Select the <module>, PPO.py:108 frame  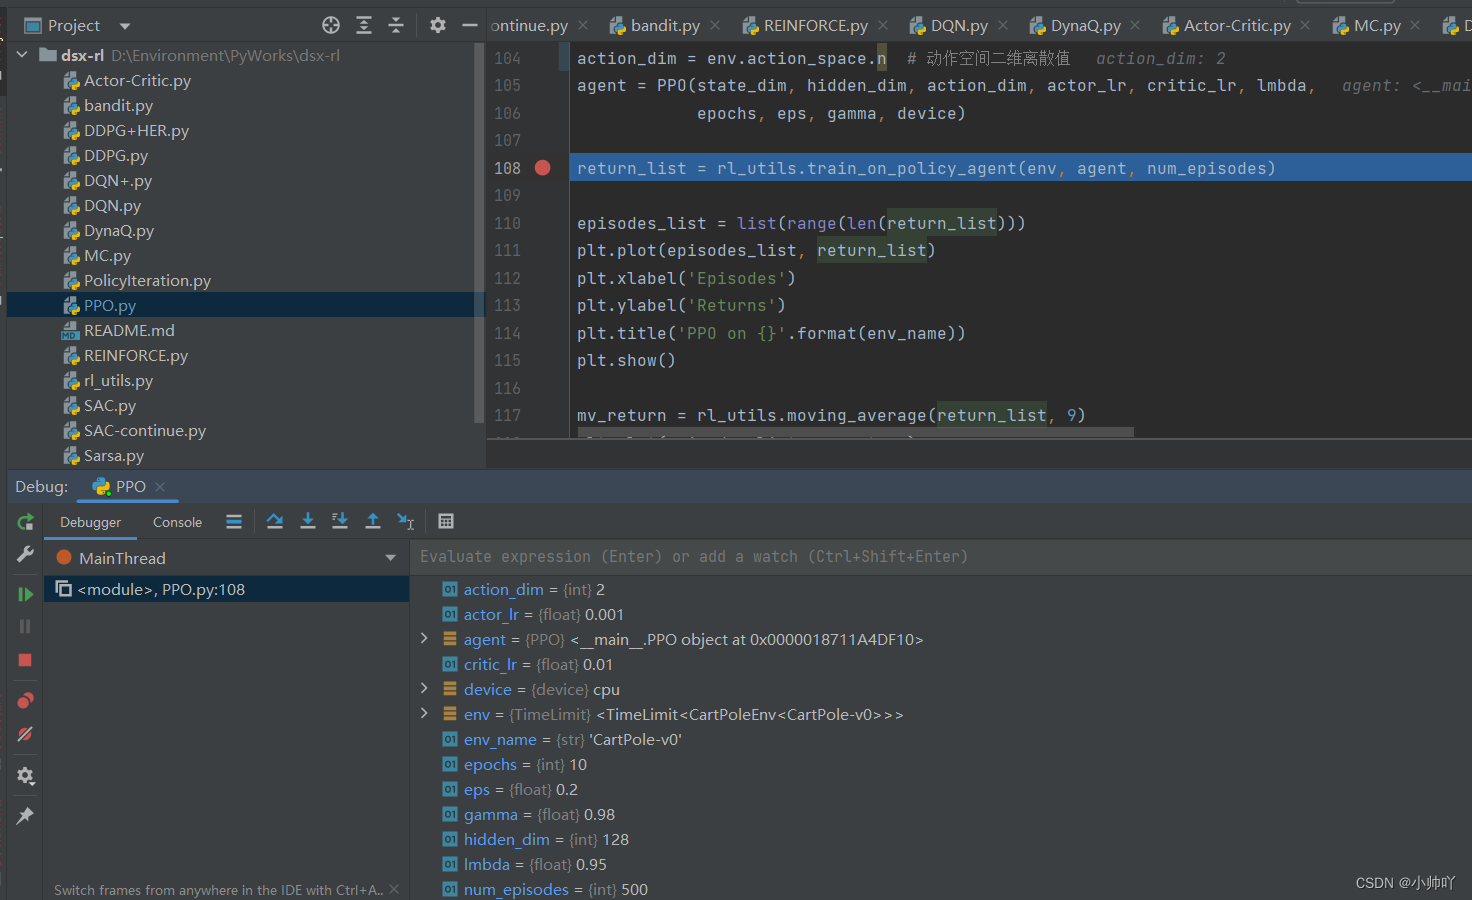226,589
